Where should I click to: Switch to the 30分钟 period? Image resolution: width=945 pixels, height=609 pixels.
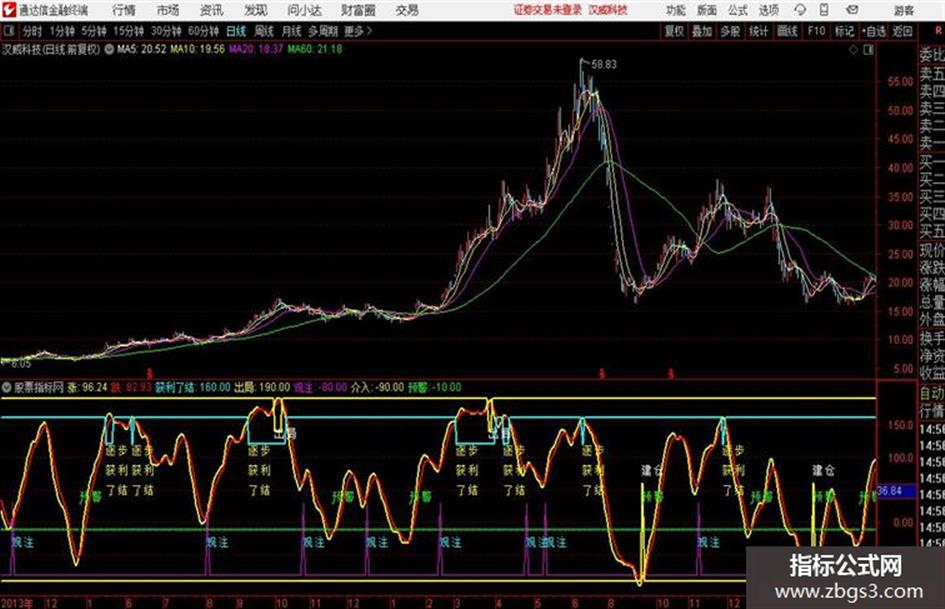coord(166,31)
